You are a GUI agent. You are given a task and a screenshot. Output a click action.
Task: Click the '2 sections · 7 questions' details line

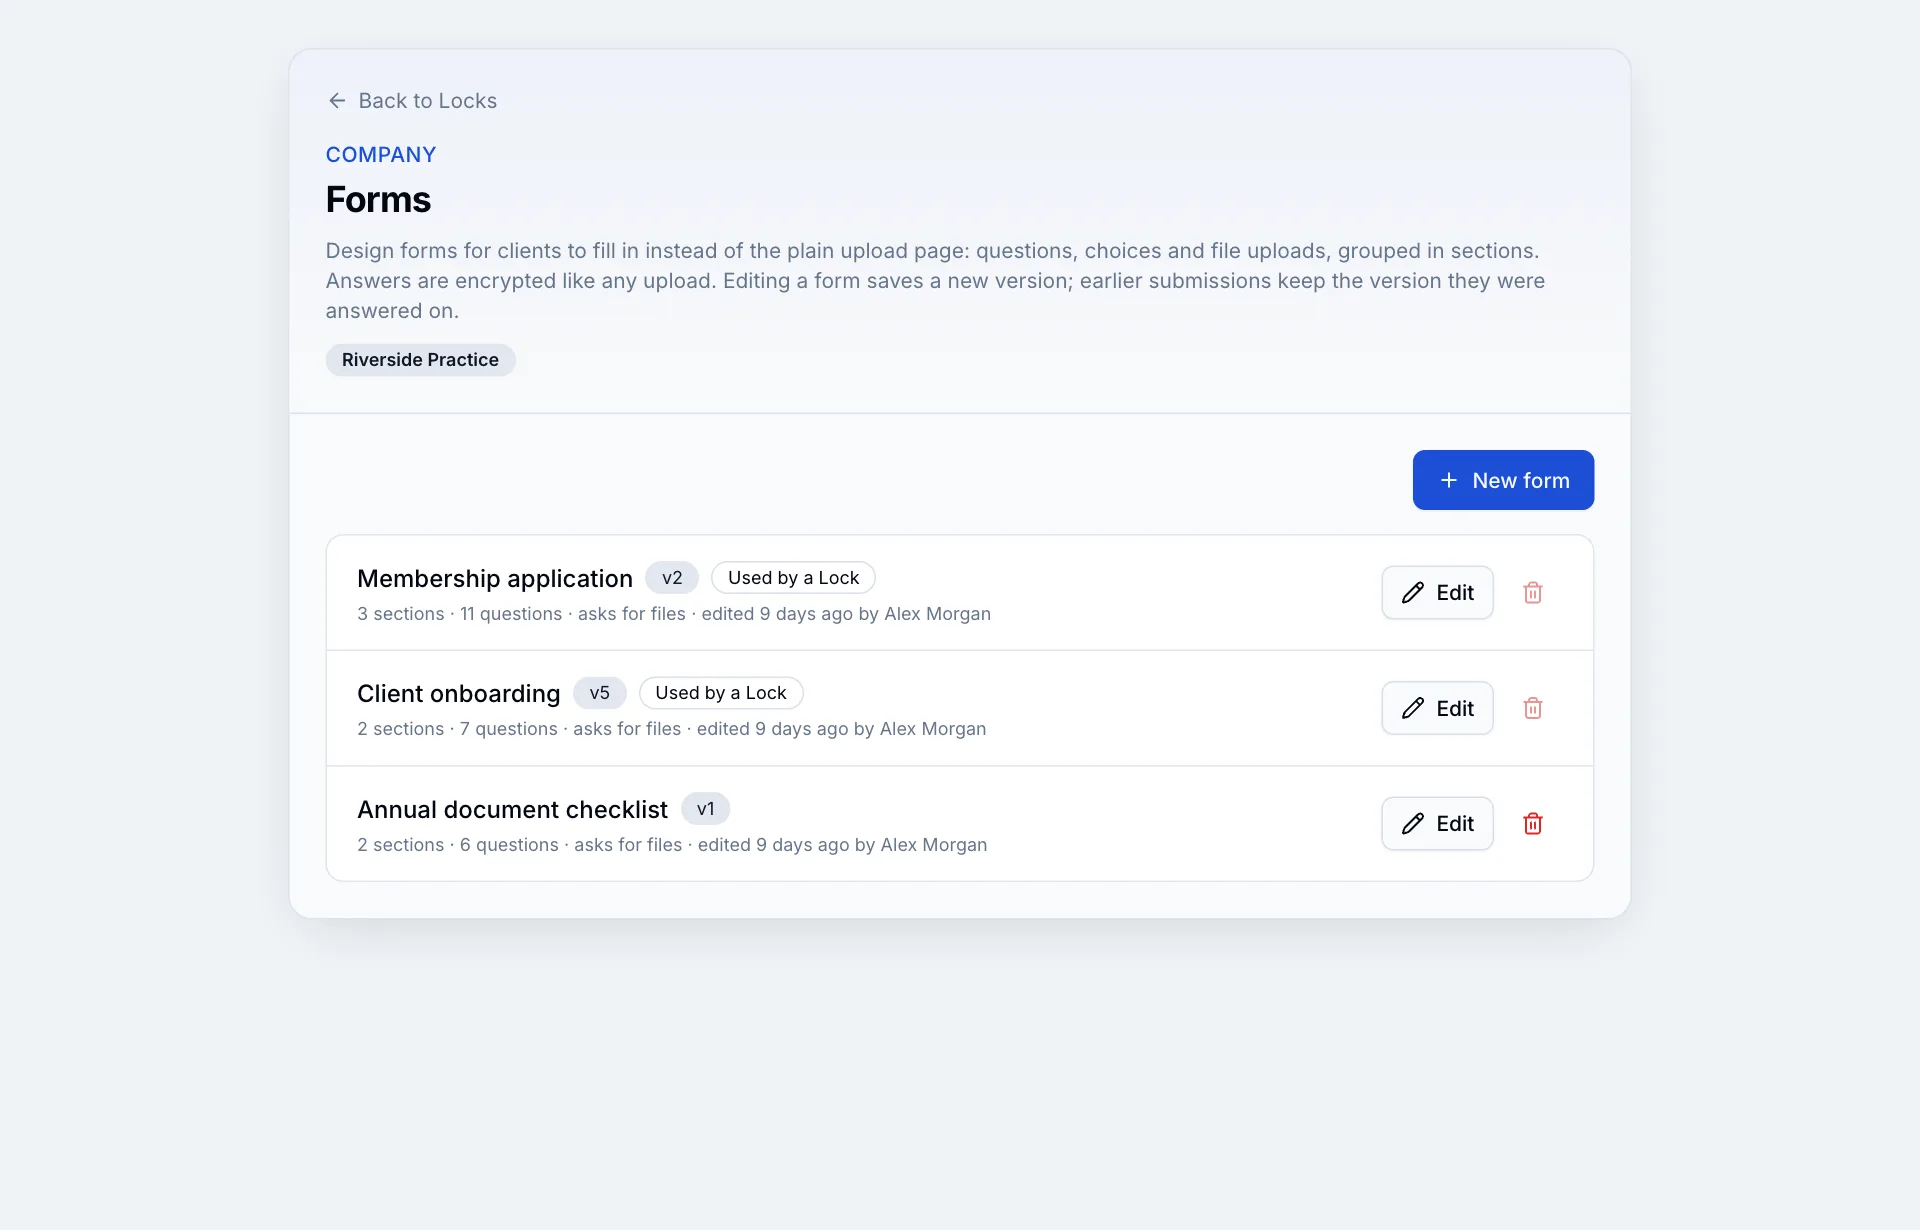point(672,729)
